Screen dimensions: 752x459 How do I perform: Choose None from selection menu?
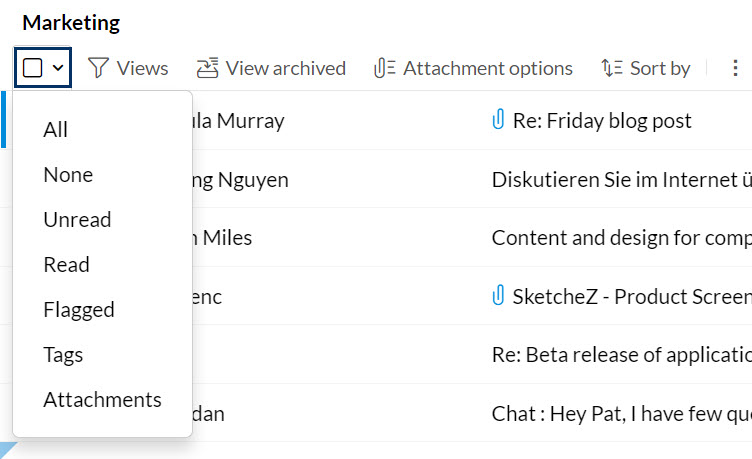[x=68, y=175]
